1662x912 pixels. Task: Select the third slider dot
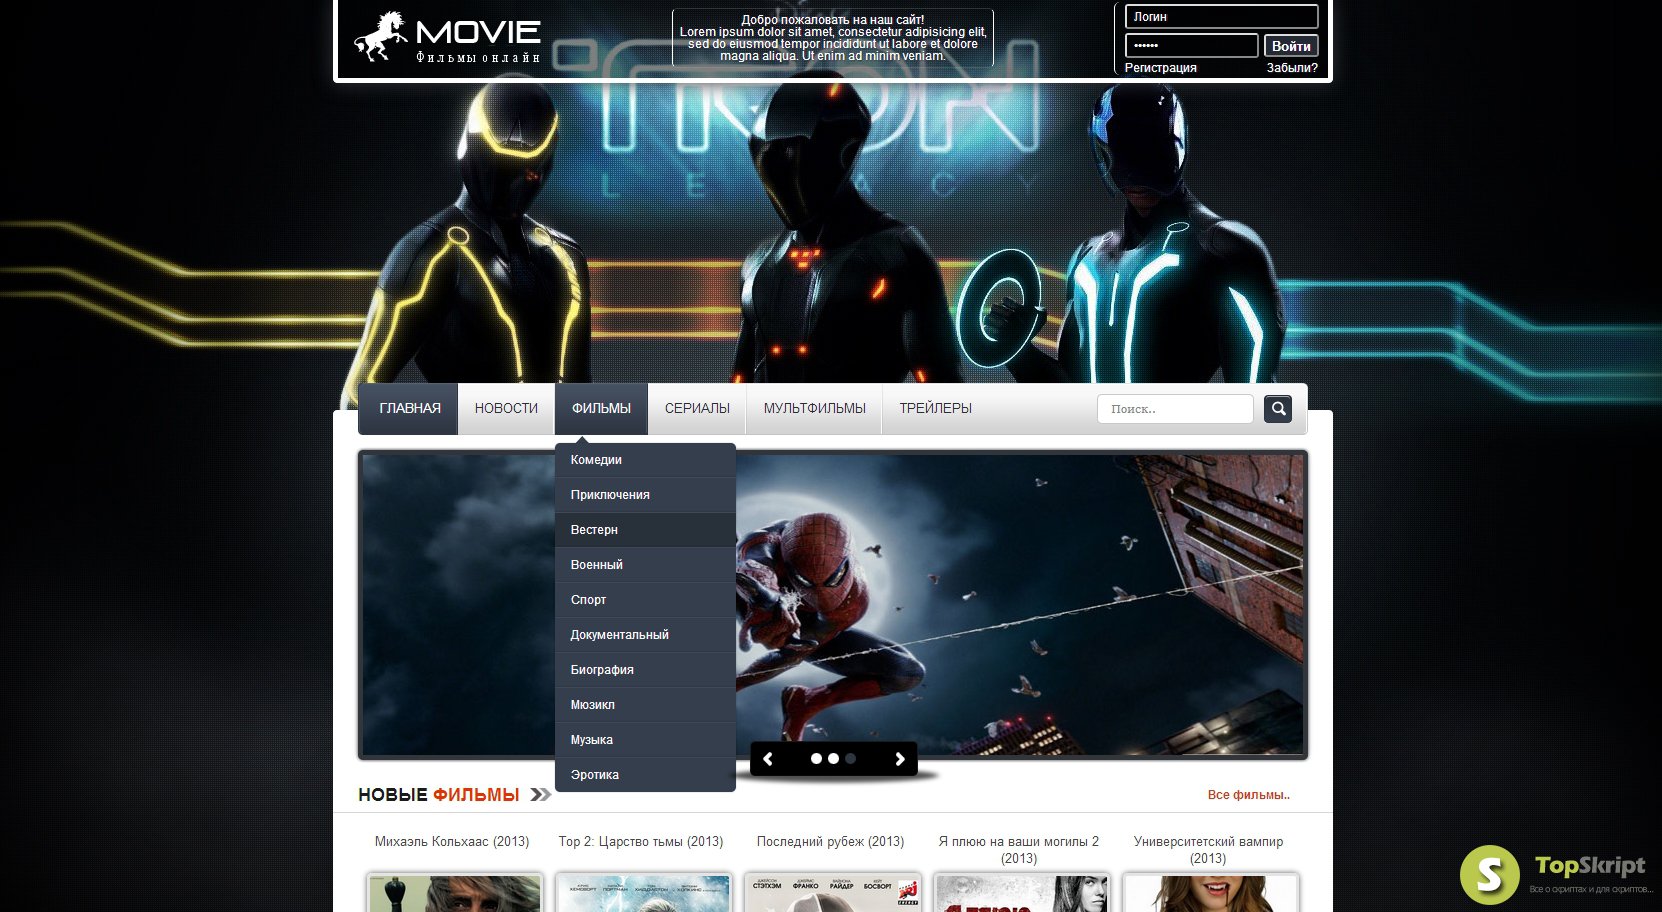[850, 759]
